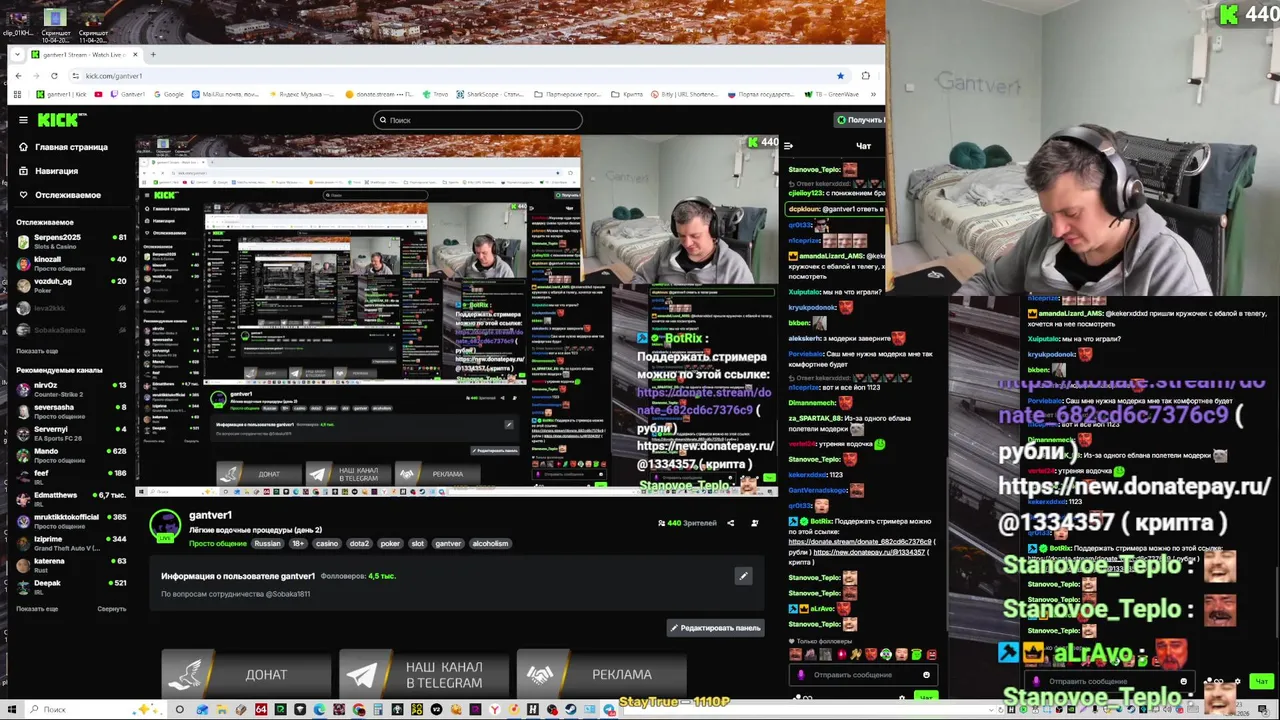
Task: Focus the Поиск search field on Kick
Action: (478, 120)
